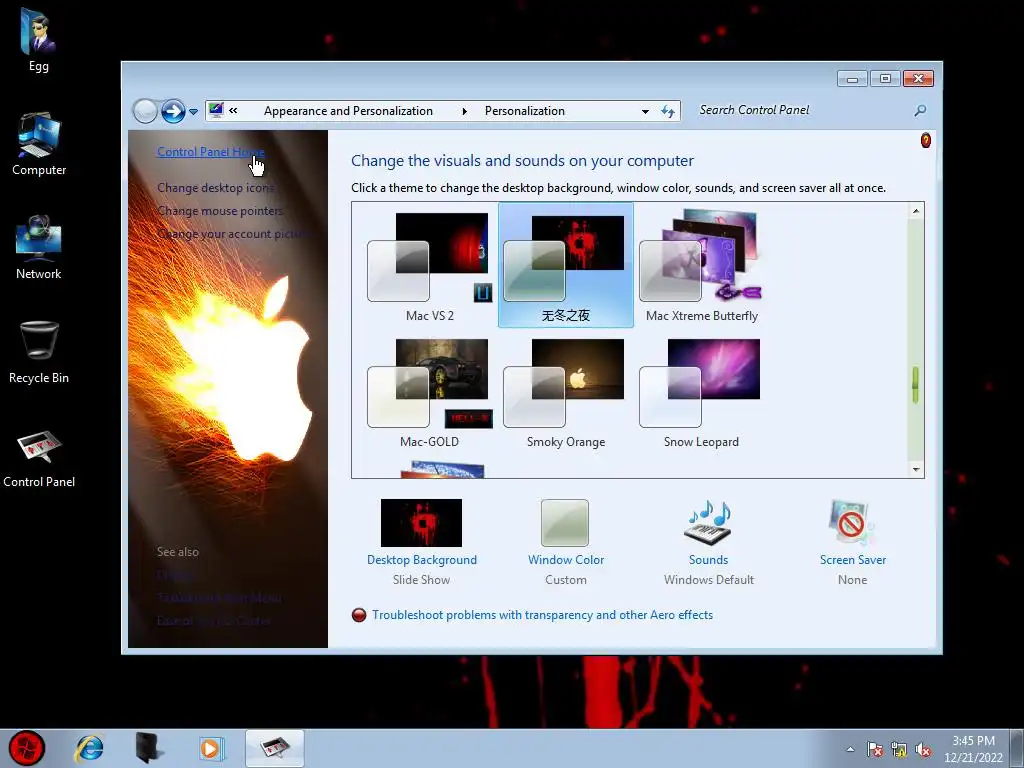Click the network tray icon

(x=899, y=750)
